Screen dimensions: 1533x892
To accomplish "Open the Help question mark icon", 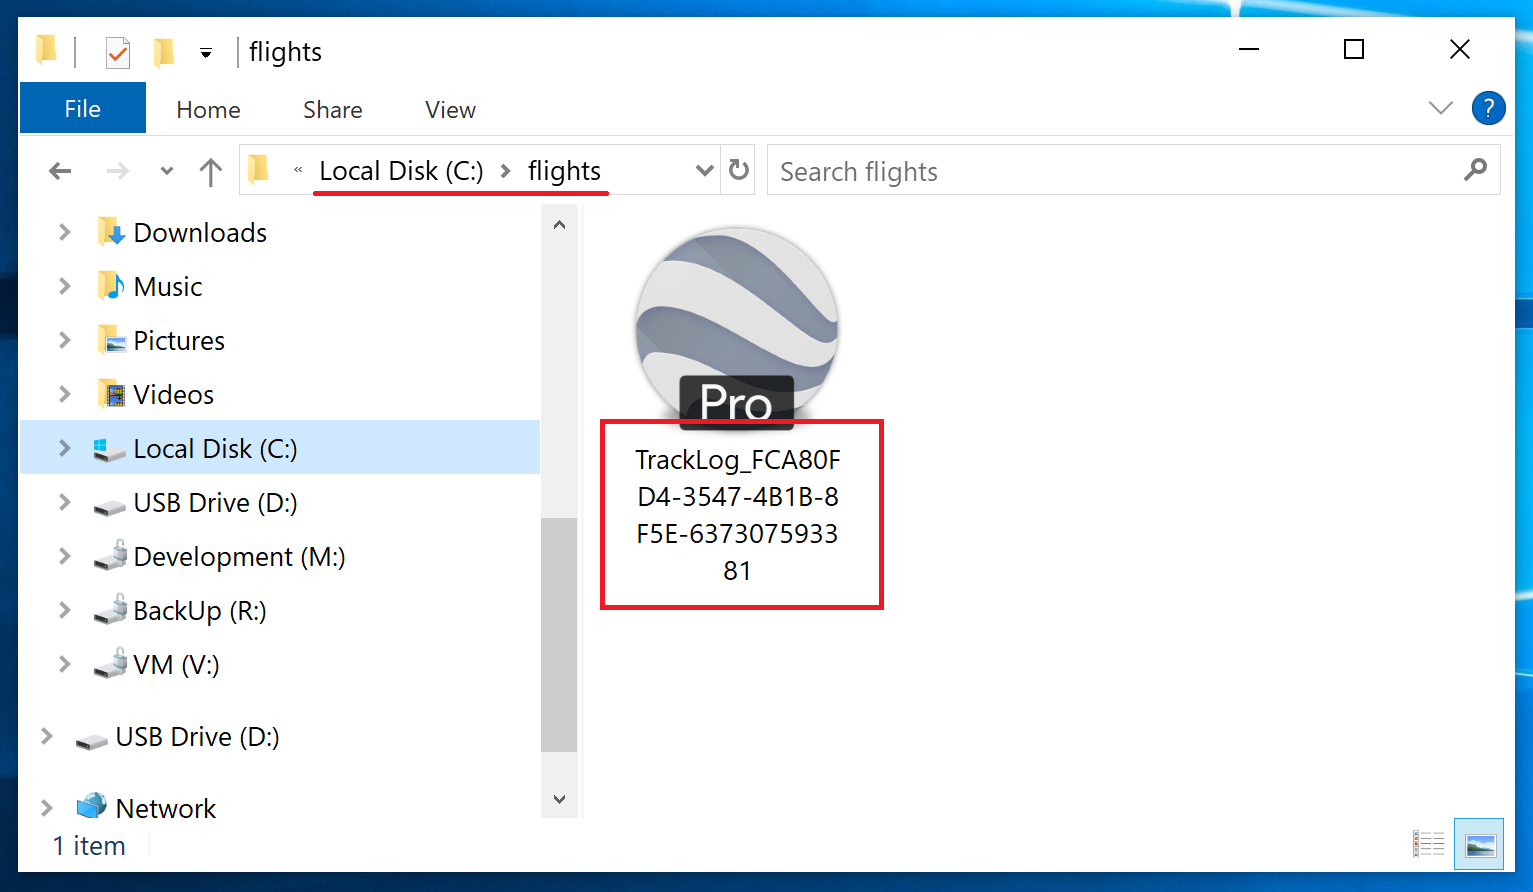I will [x=1488, y=108].
